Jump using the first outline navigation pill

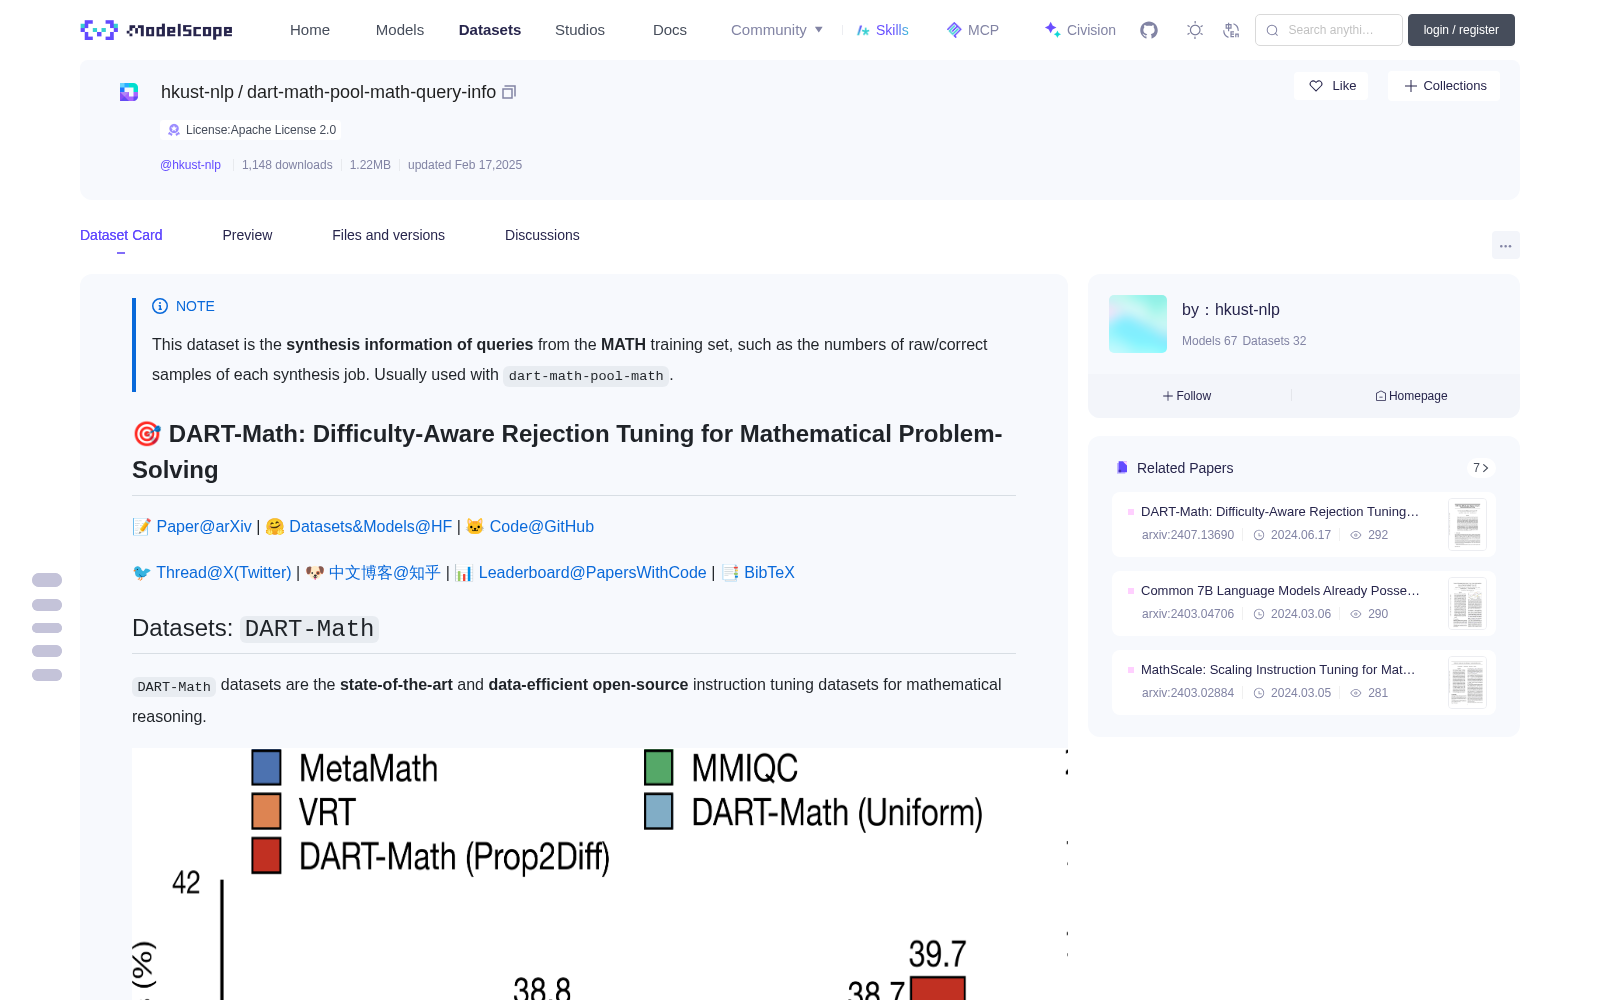tap(47, 580)
